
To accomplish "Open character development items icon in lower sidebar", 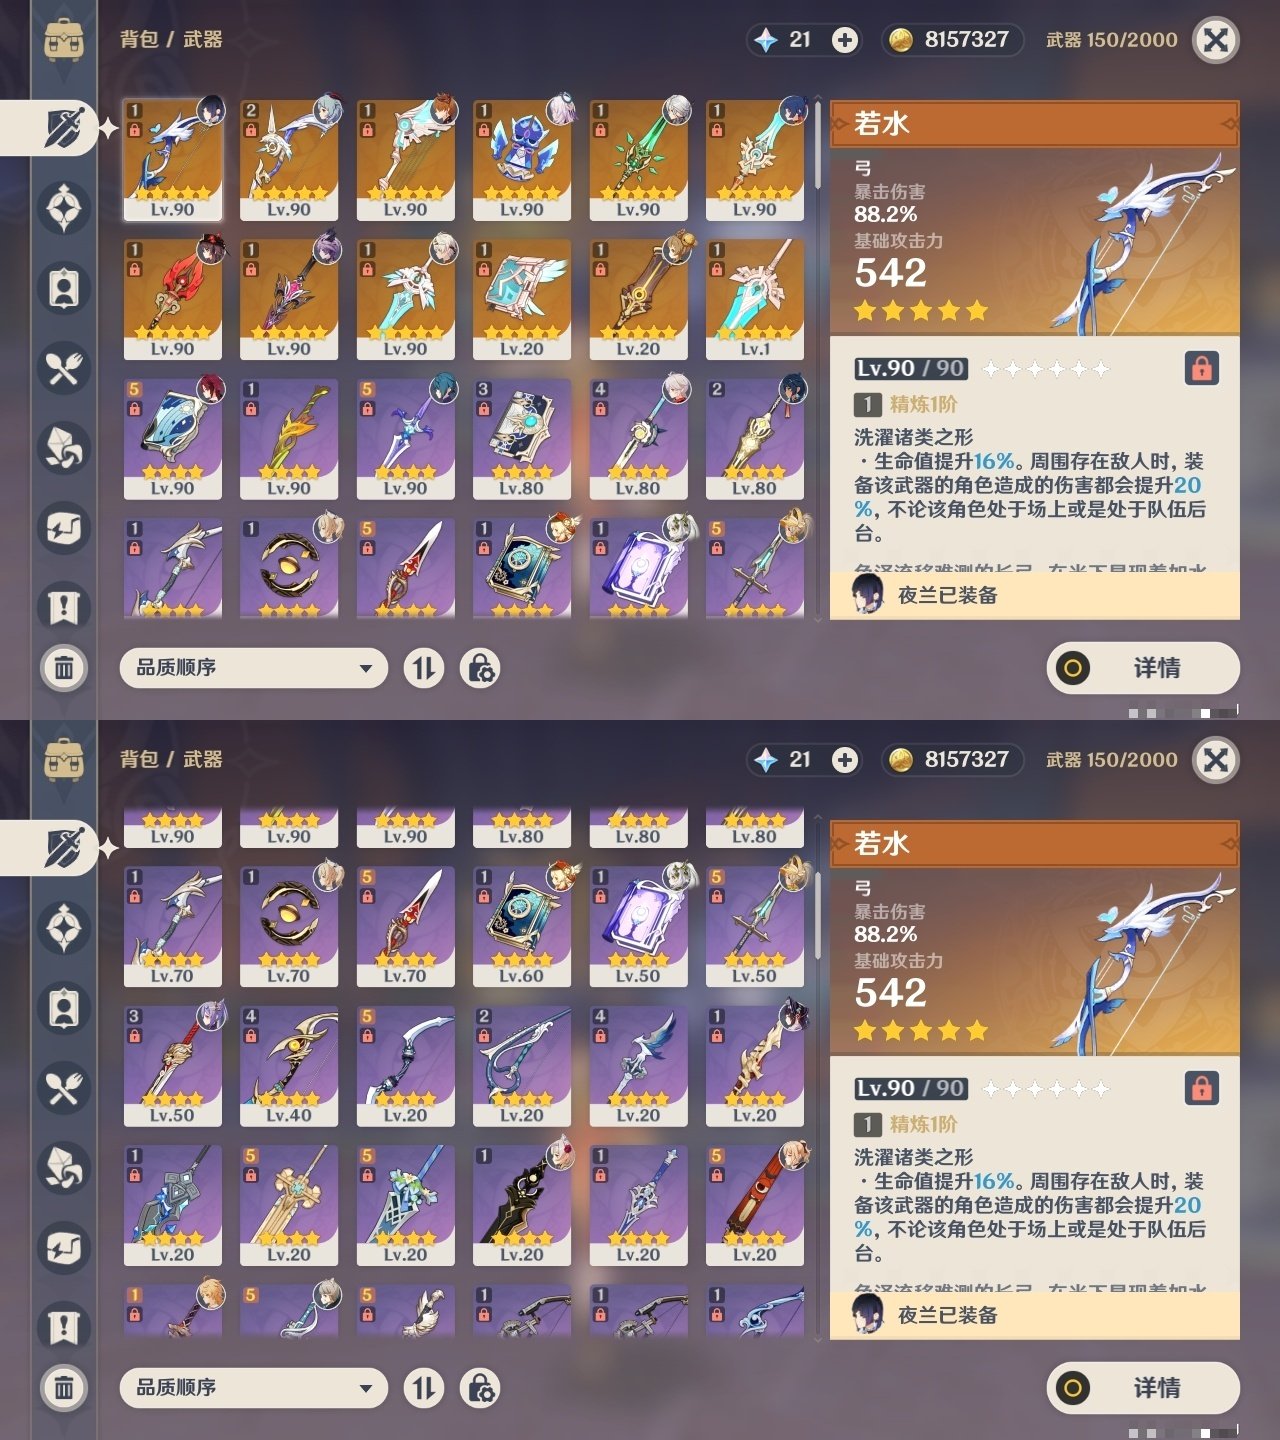I will [64, 1008].
